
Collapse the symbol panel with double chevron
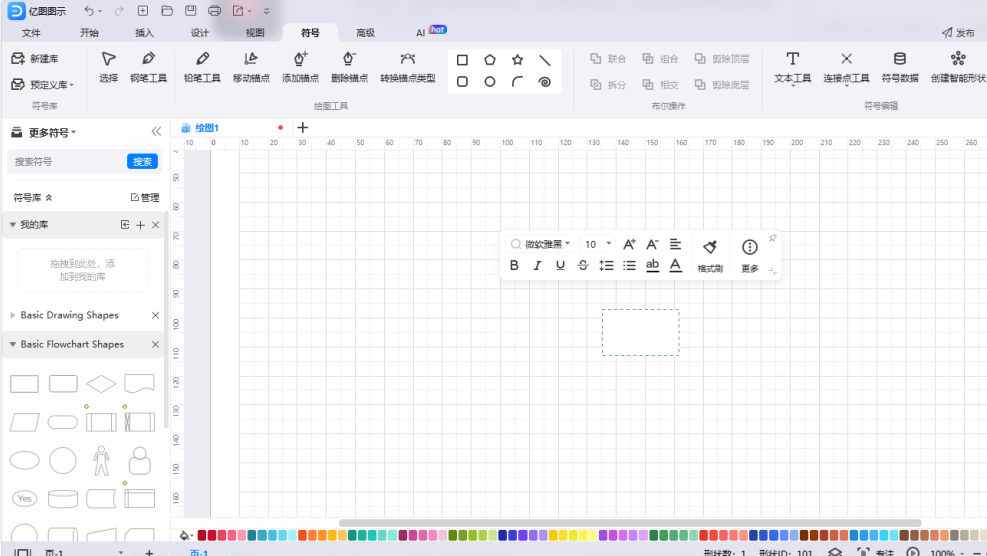156,132
